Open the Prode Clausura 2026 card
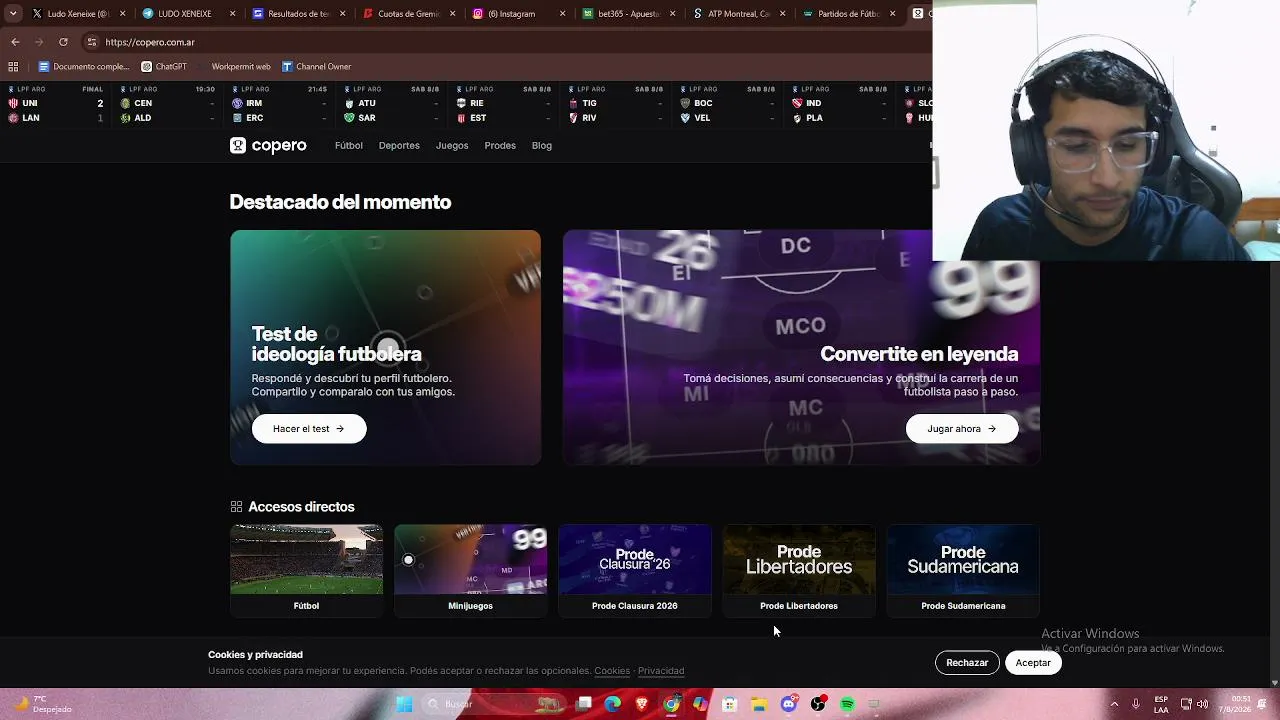Screen dimensions: 1280x720 click(635, 570)
